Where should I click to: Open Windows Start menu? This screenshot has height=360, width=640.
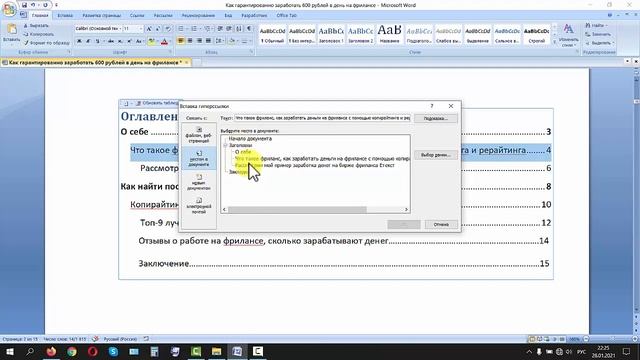(10, 351)
